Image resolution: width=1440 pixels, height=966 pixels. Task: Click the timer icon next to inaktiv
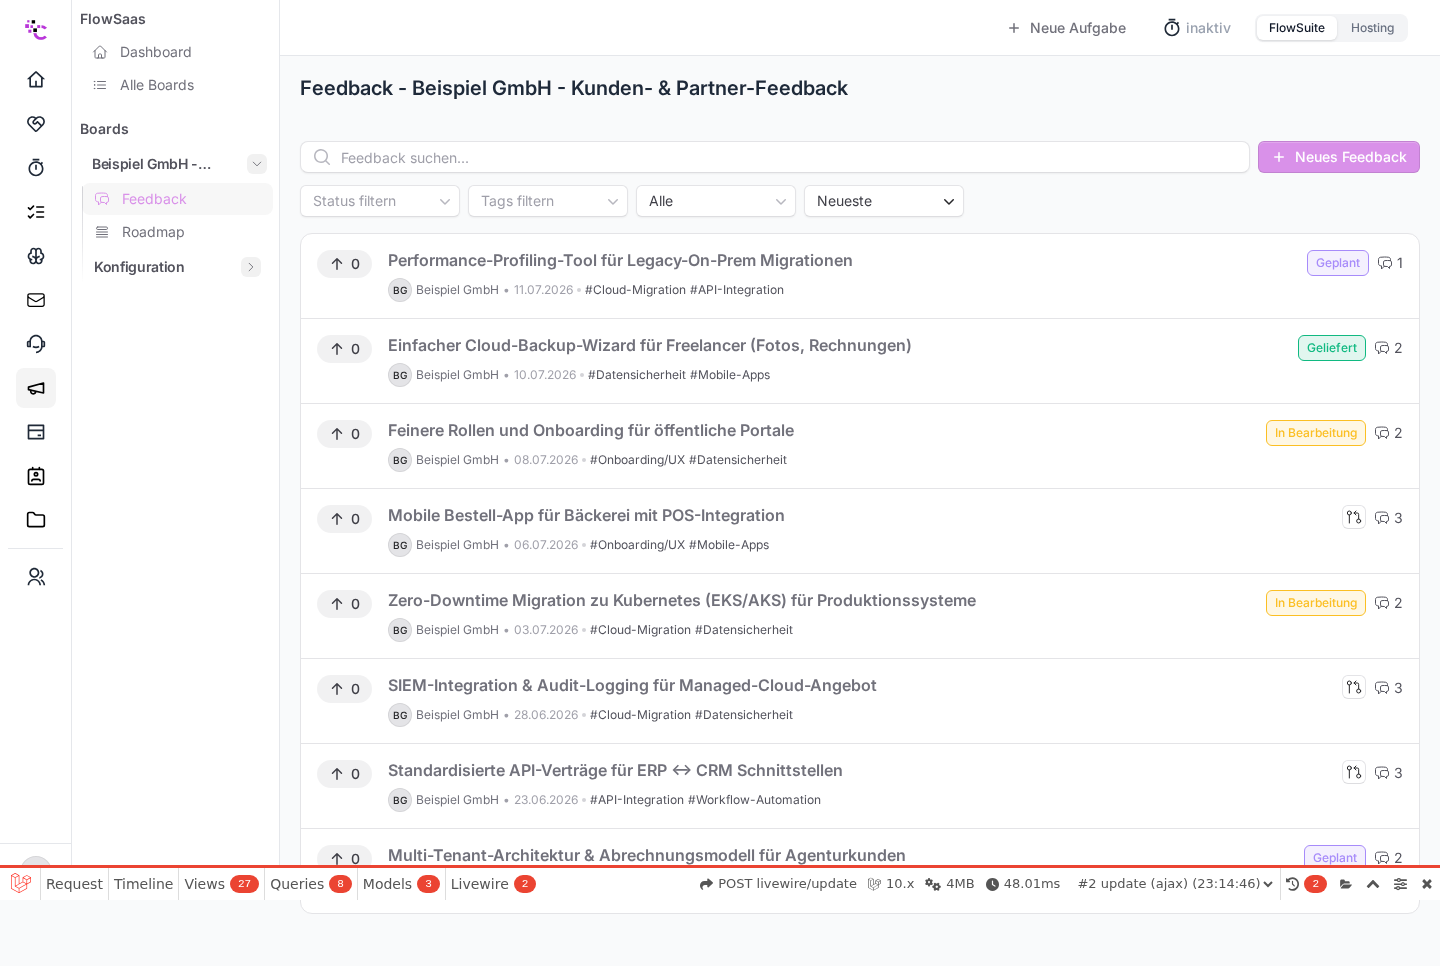click(1172, 28)
